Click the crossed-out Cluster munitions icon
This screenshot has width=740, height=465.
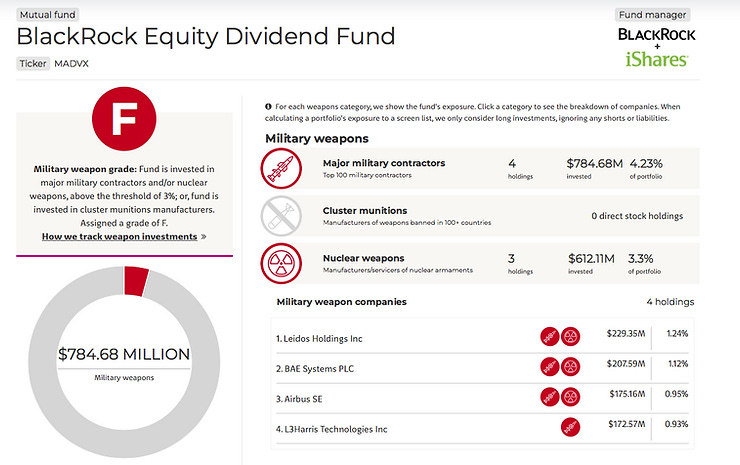(x=281, y=216)
